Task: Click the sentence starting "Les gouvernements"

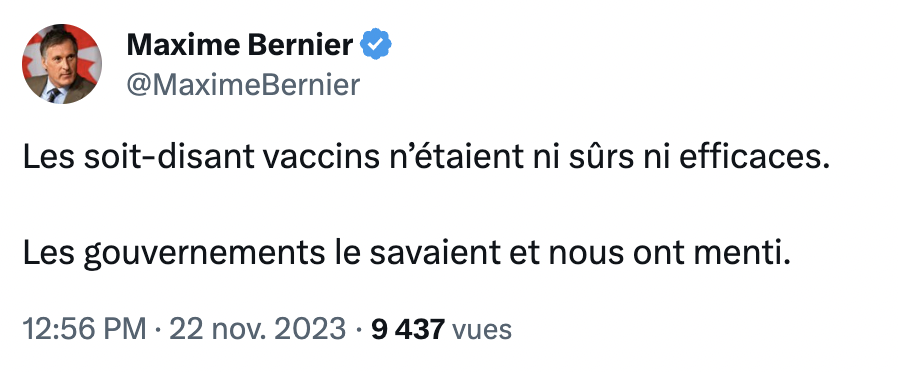Action: pyautogui.click(x=407, y=254)
